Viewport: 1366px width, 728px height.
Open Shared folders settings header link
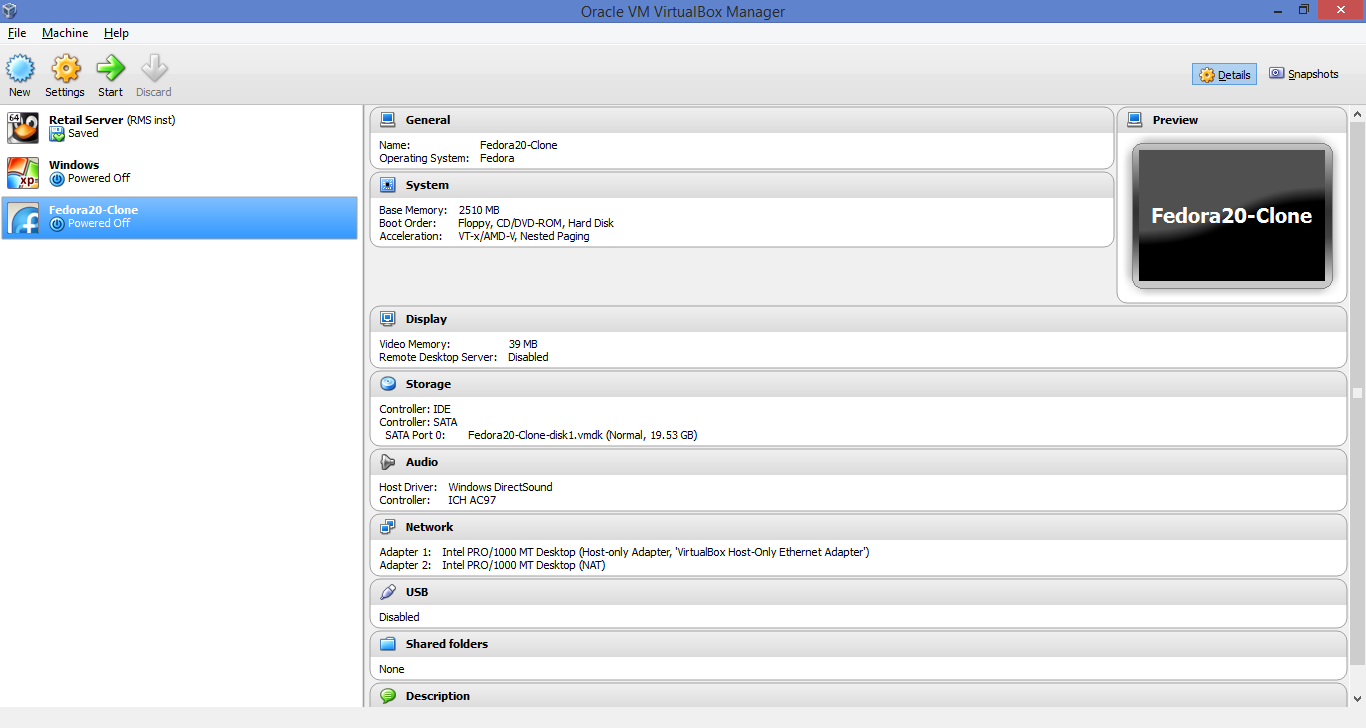[x=447, y=644]
